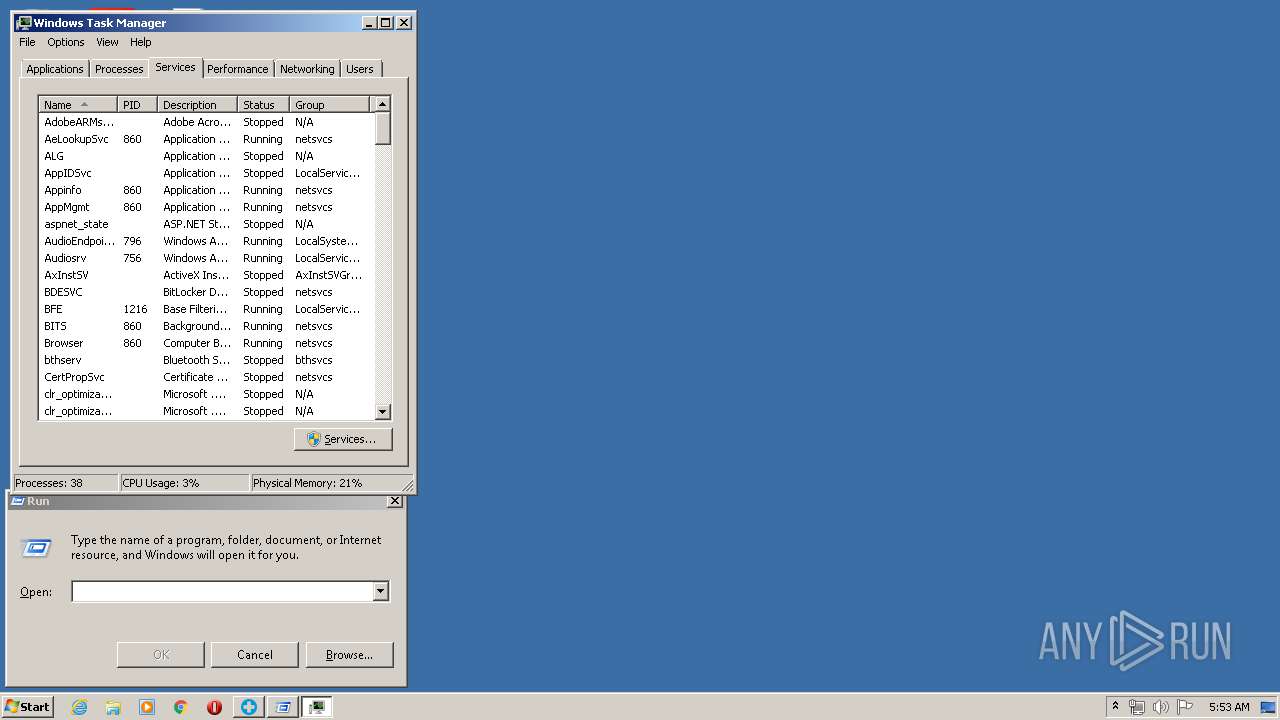
Task: Open the Start menu
Action: click(x=27, y=707)
